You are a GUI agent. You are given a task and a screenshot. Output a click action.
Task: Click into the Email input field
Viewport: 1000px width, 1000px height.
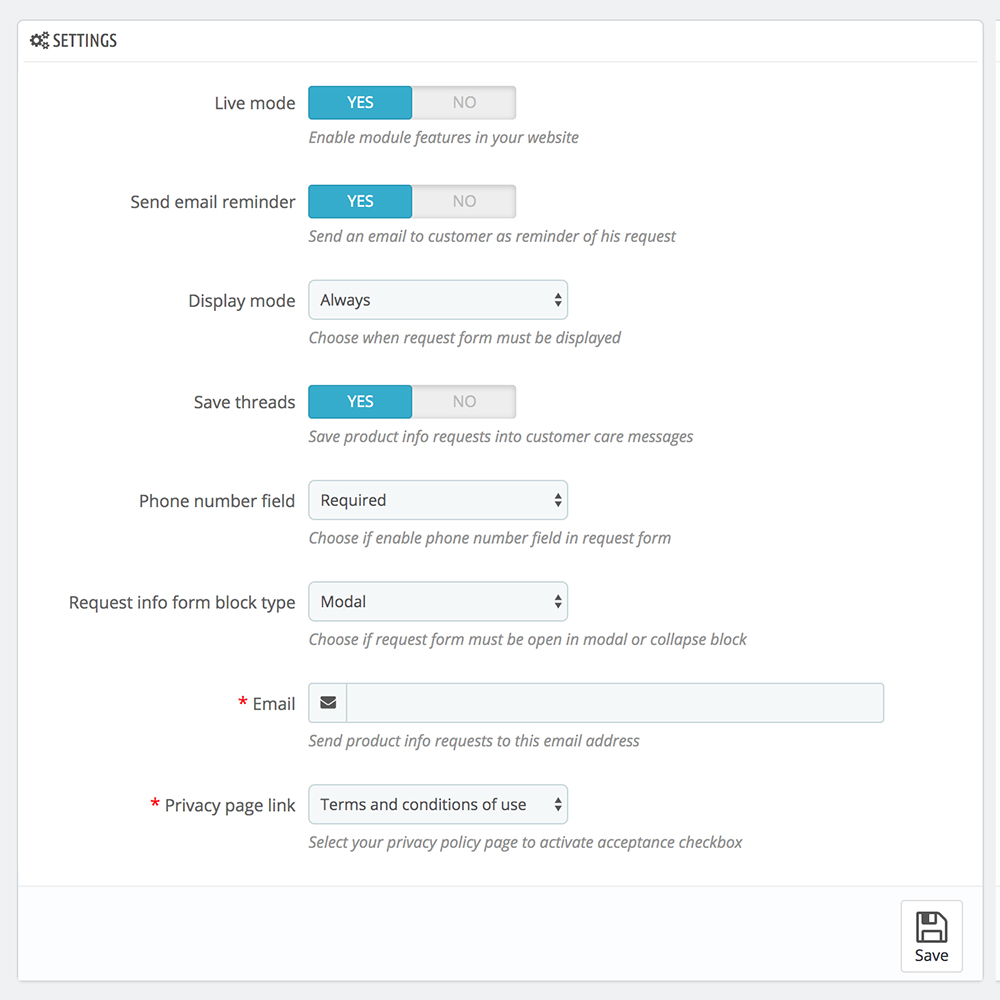pyautogui.click(x=614, y=703)
